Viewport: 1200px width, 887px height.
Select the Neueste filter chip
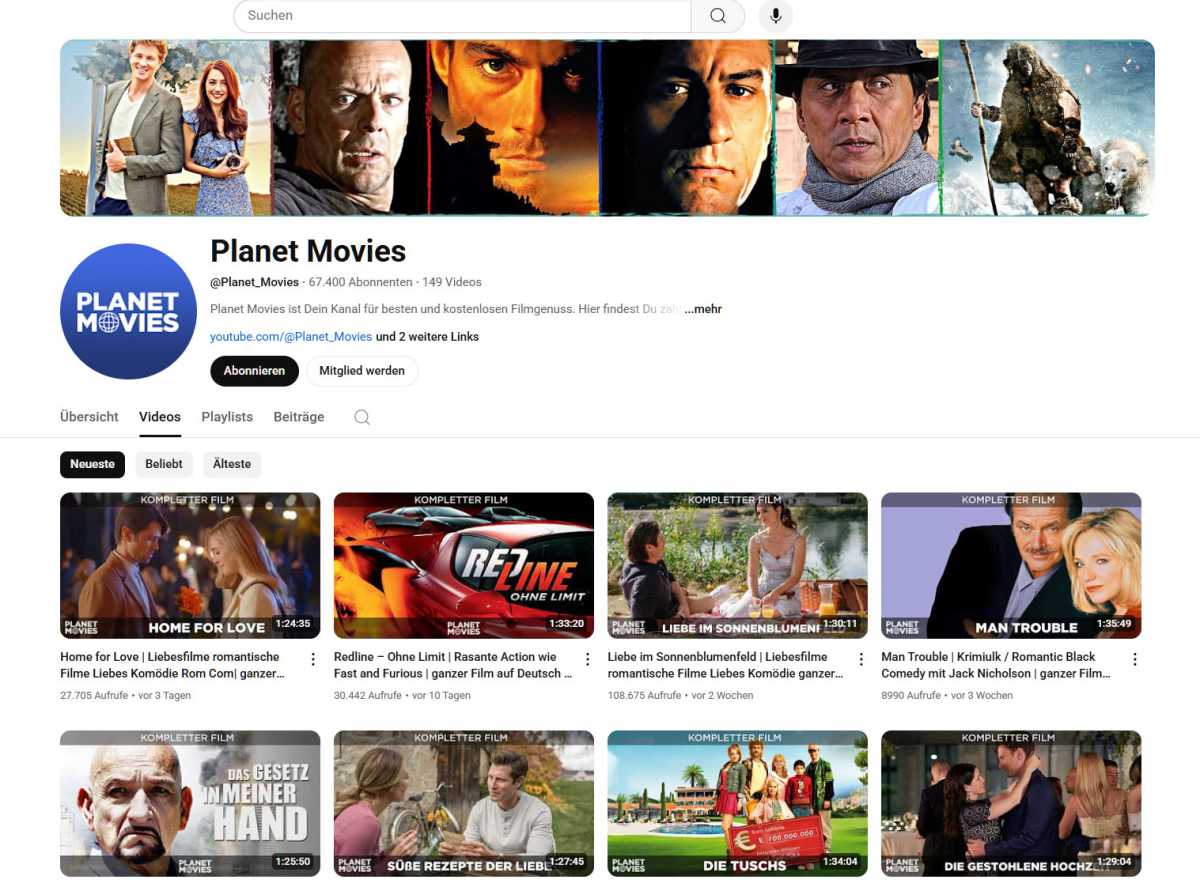[92, 464]
